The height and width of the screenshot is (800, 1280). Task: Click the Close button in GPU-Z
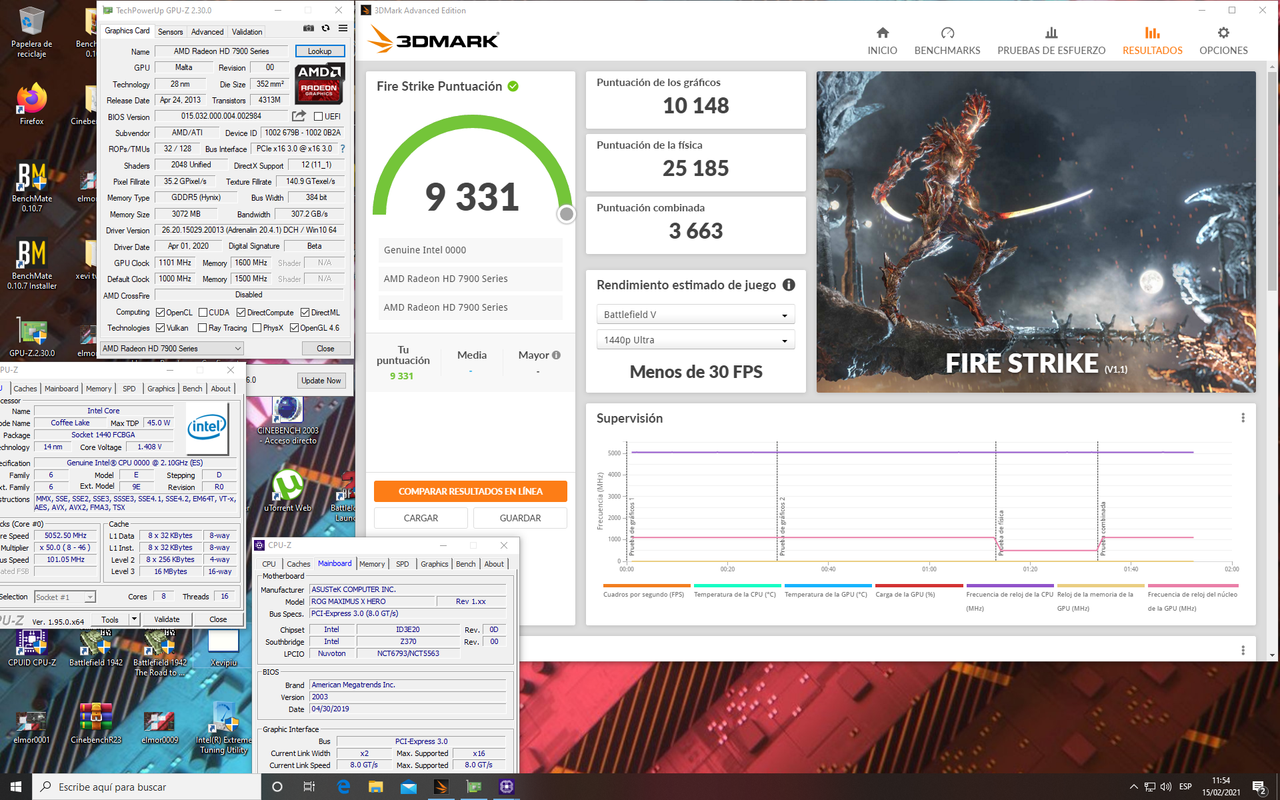pos(325,349)
